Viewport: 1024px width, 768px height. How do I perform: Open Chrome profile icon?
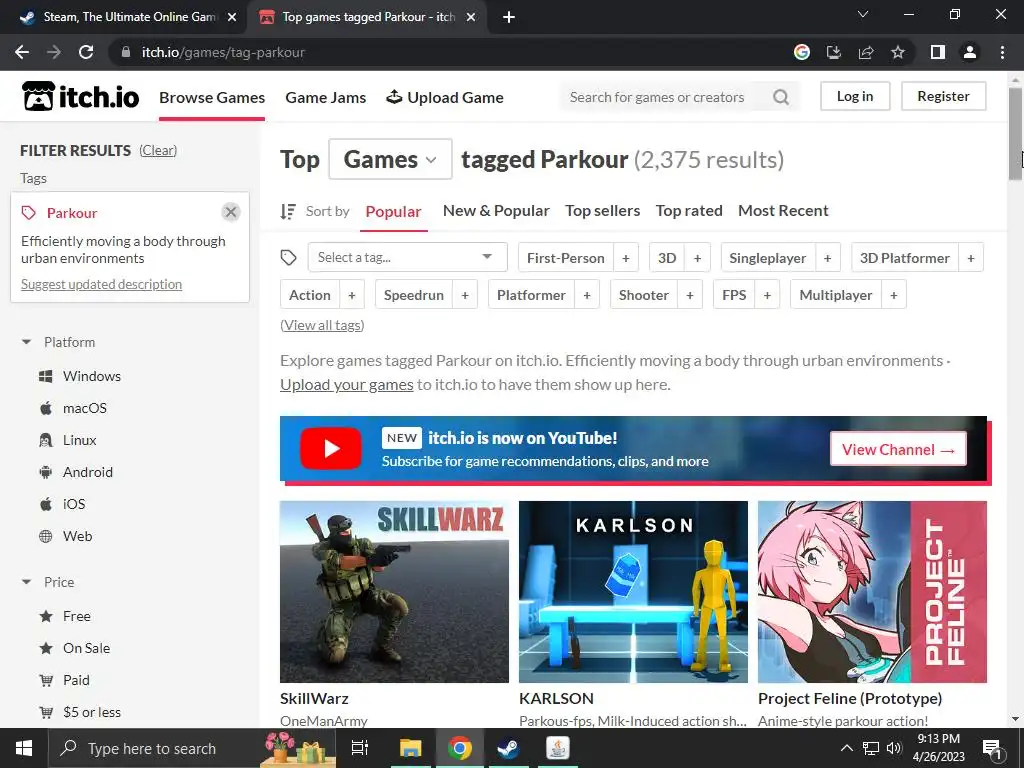970,52
